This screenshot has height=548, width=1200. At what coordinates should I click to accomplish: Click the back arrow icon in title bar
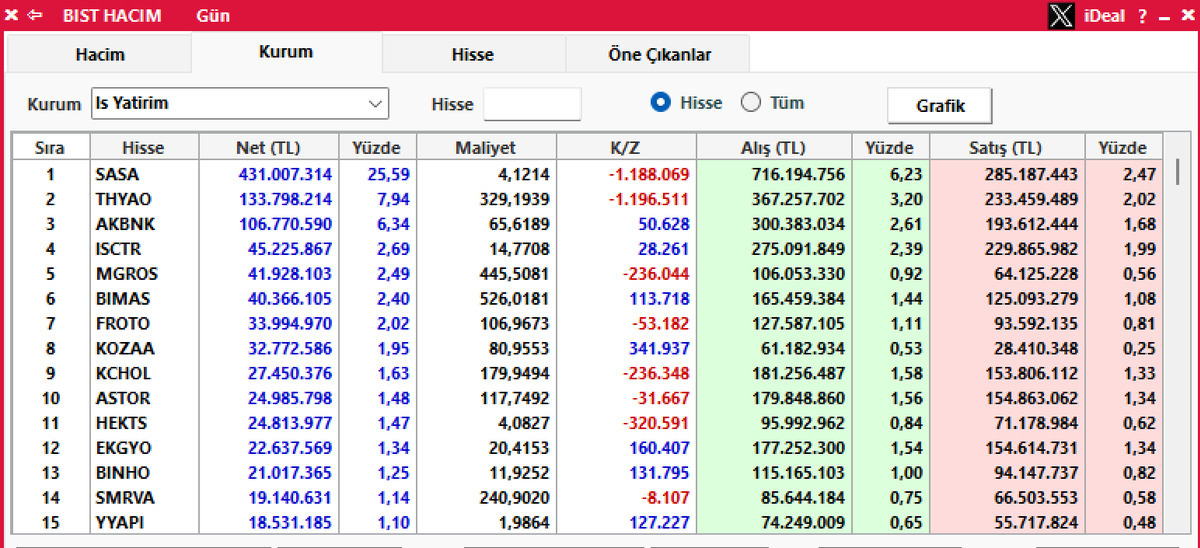pos(35,15)
